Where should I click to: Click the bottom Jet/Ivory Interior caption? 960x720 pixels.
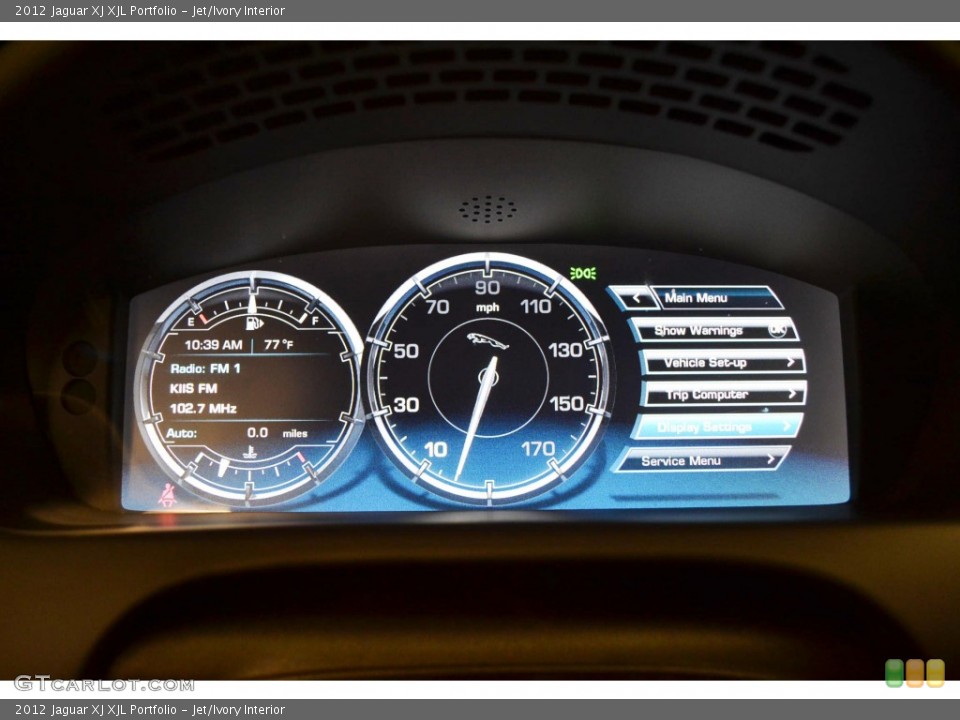point(238,710)
